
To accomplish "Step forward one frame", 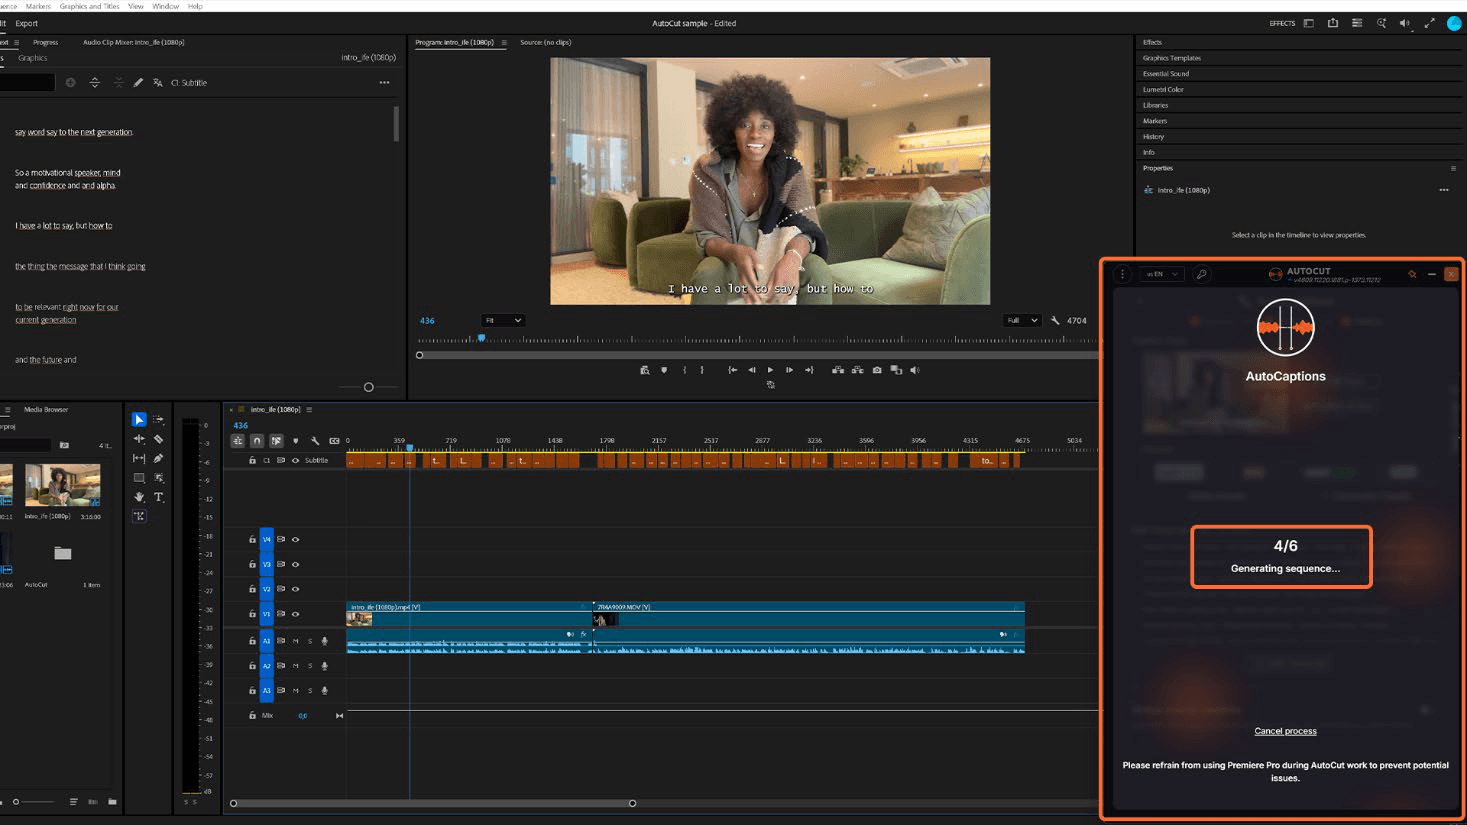I will pos(789,370).
